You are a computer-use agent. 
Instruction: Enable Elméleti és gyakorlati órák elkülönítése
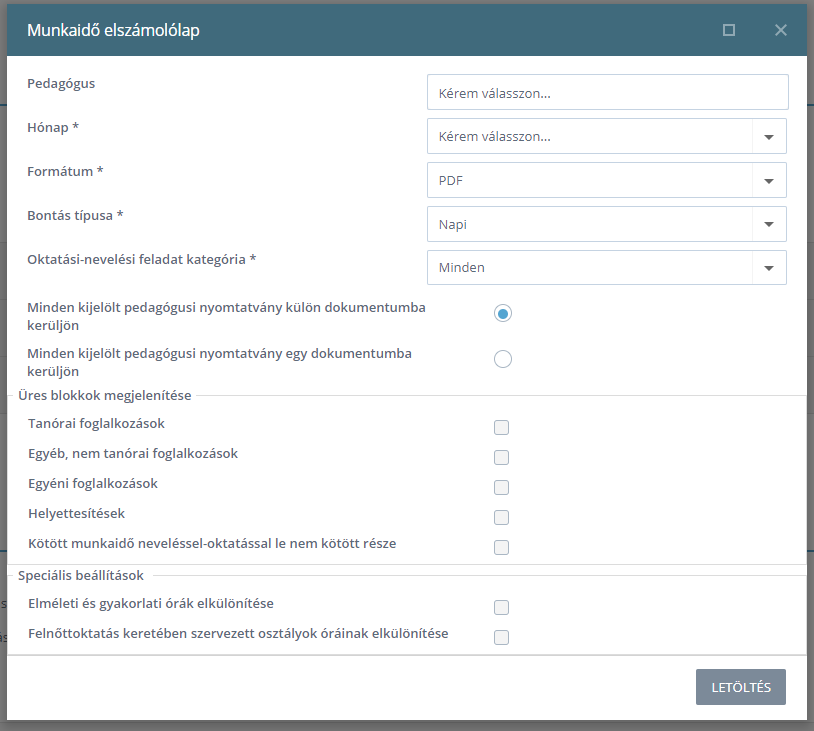(501, 607)
